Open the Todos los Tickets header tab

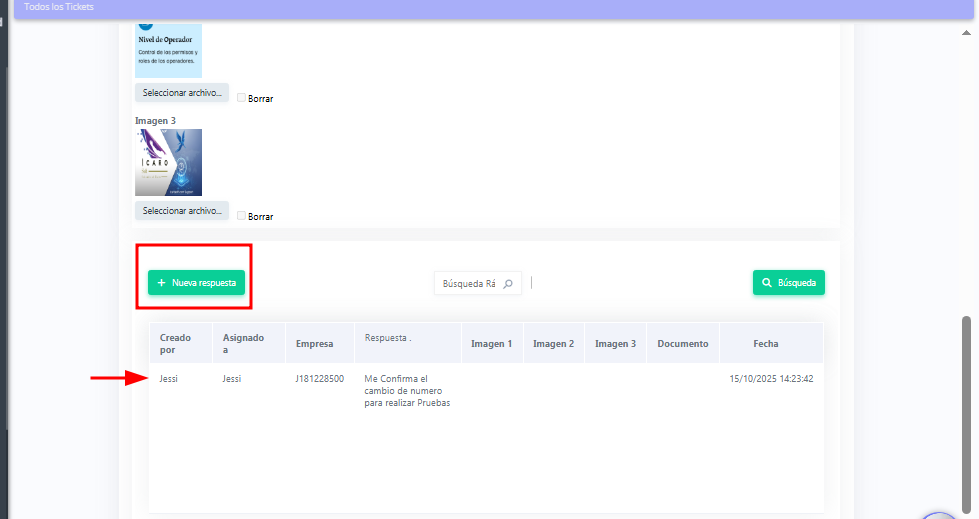(x=59, y=7)
